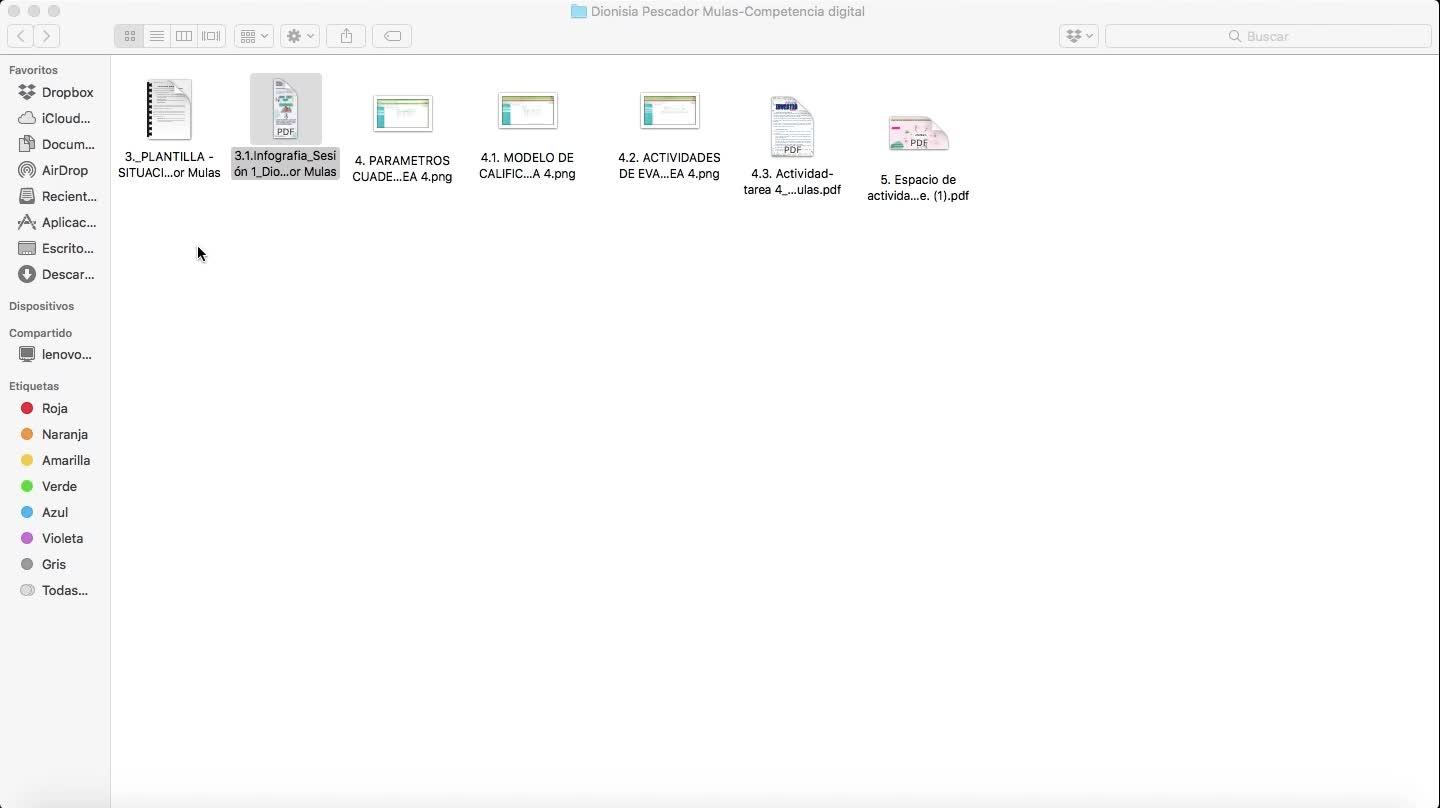Open iCloud Drive in the sidebar
This screenshot has width=1440, height=808.
pyautogui.click(x=55, y=118)
